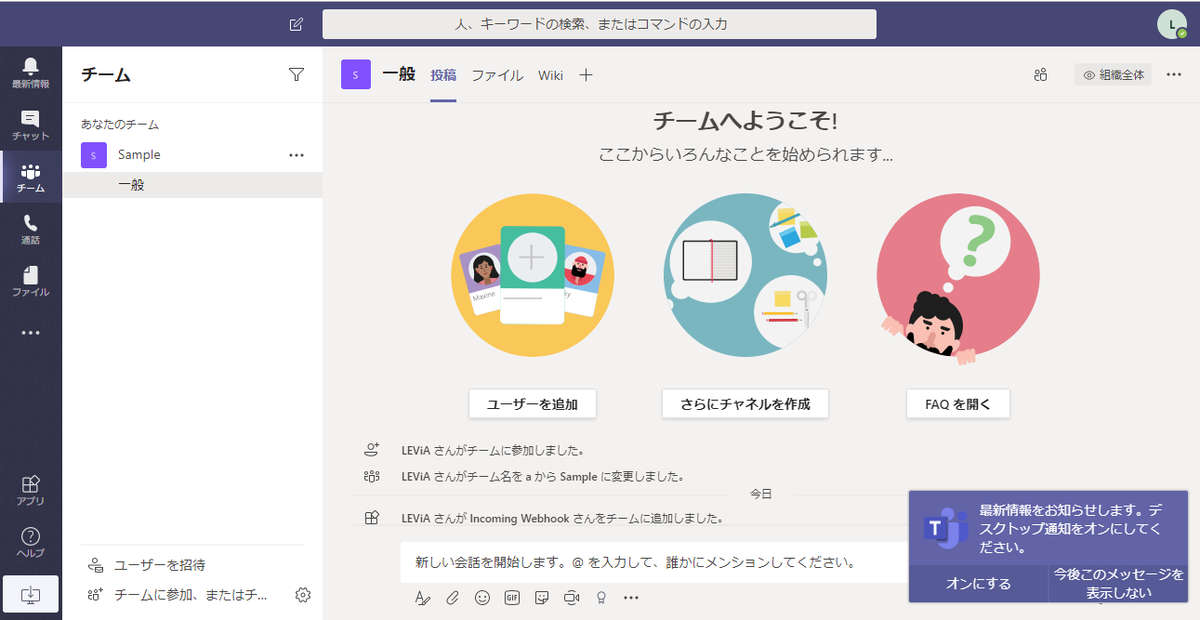
Task: Click the search and command box
Action: click(x=599, y=24)
